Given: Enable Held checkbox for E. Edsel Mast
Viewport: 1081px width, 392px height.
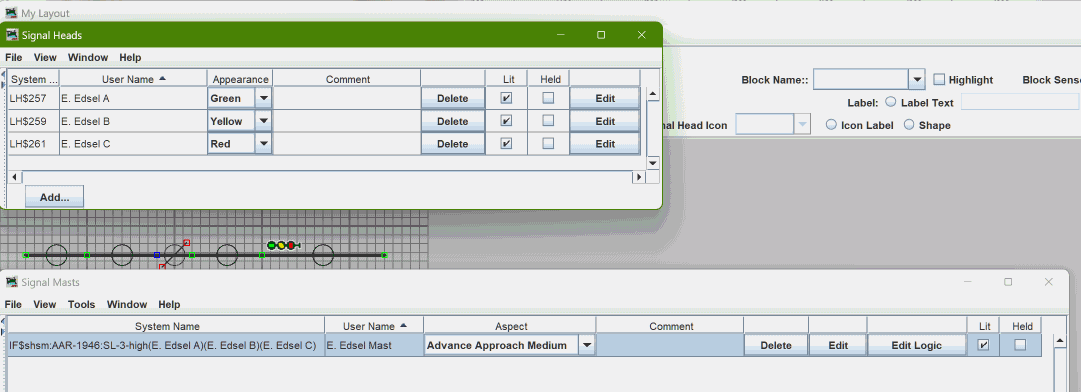Looking at the screenshot, I should coord(1020,345).
